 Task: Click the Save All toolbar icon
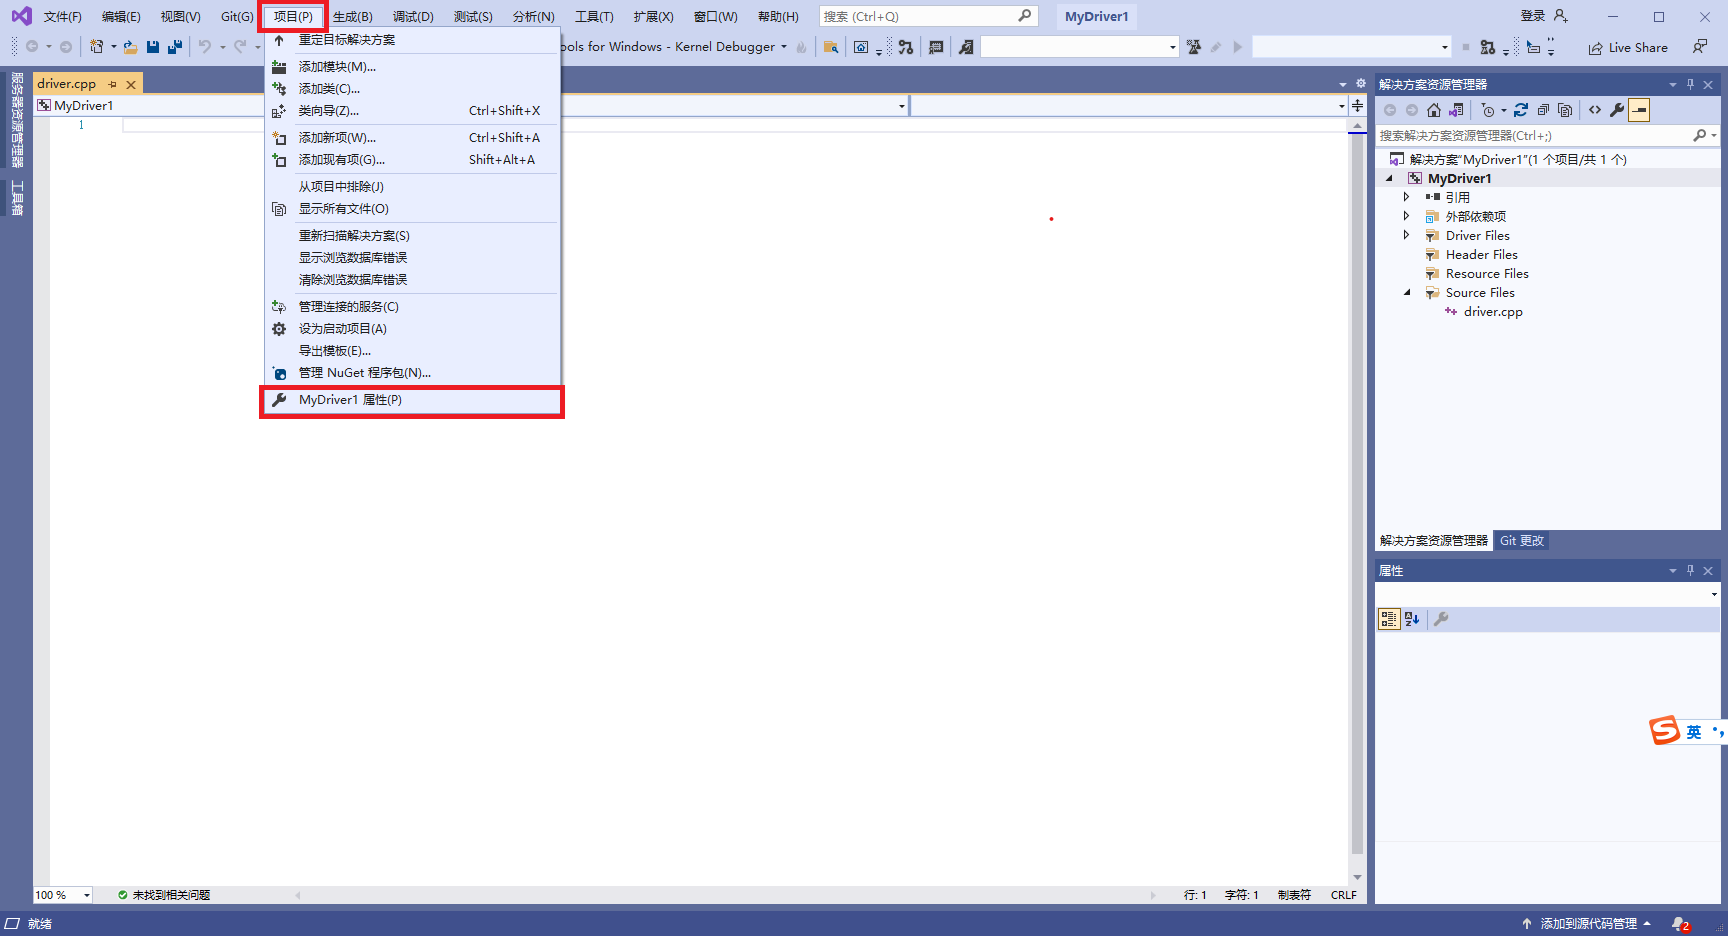coord(175,47)
